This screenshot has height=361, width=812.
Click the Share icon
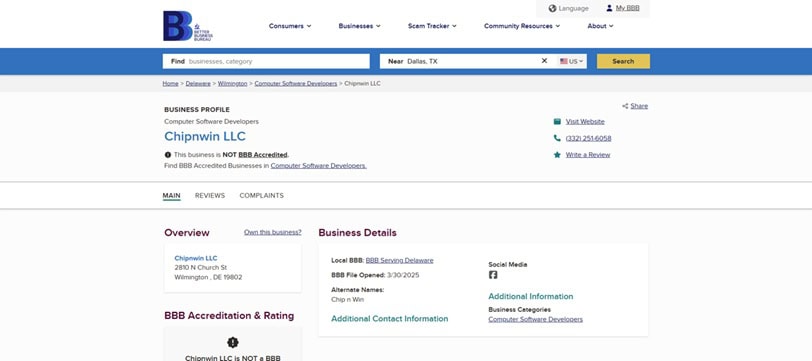click(x=625, y=106)
